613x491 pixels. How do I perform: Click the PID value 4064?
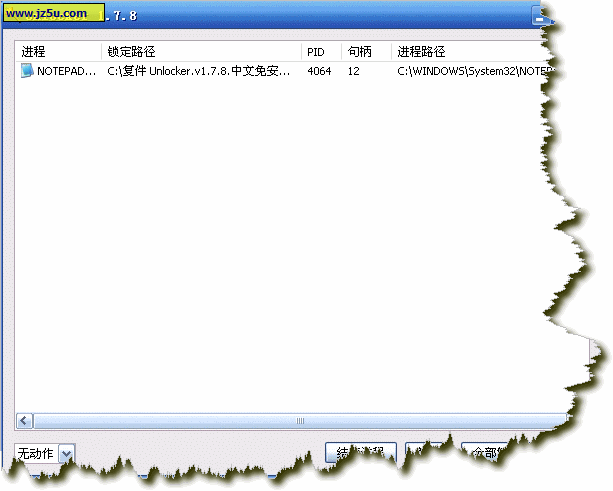[319, 71]
